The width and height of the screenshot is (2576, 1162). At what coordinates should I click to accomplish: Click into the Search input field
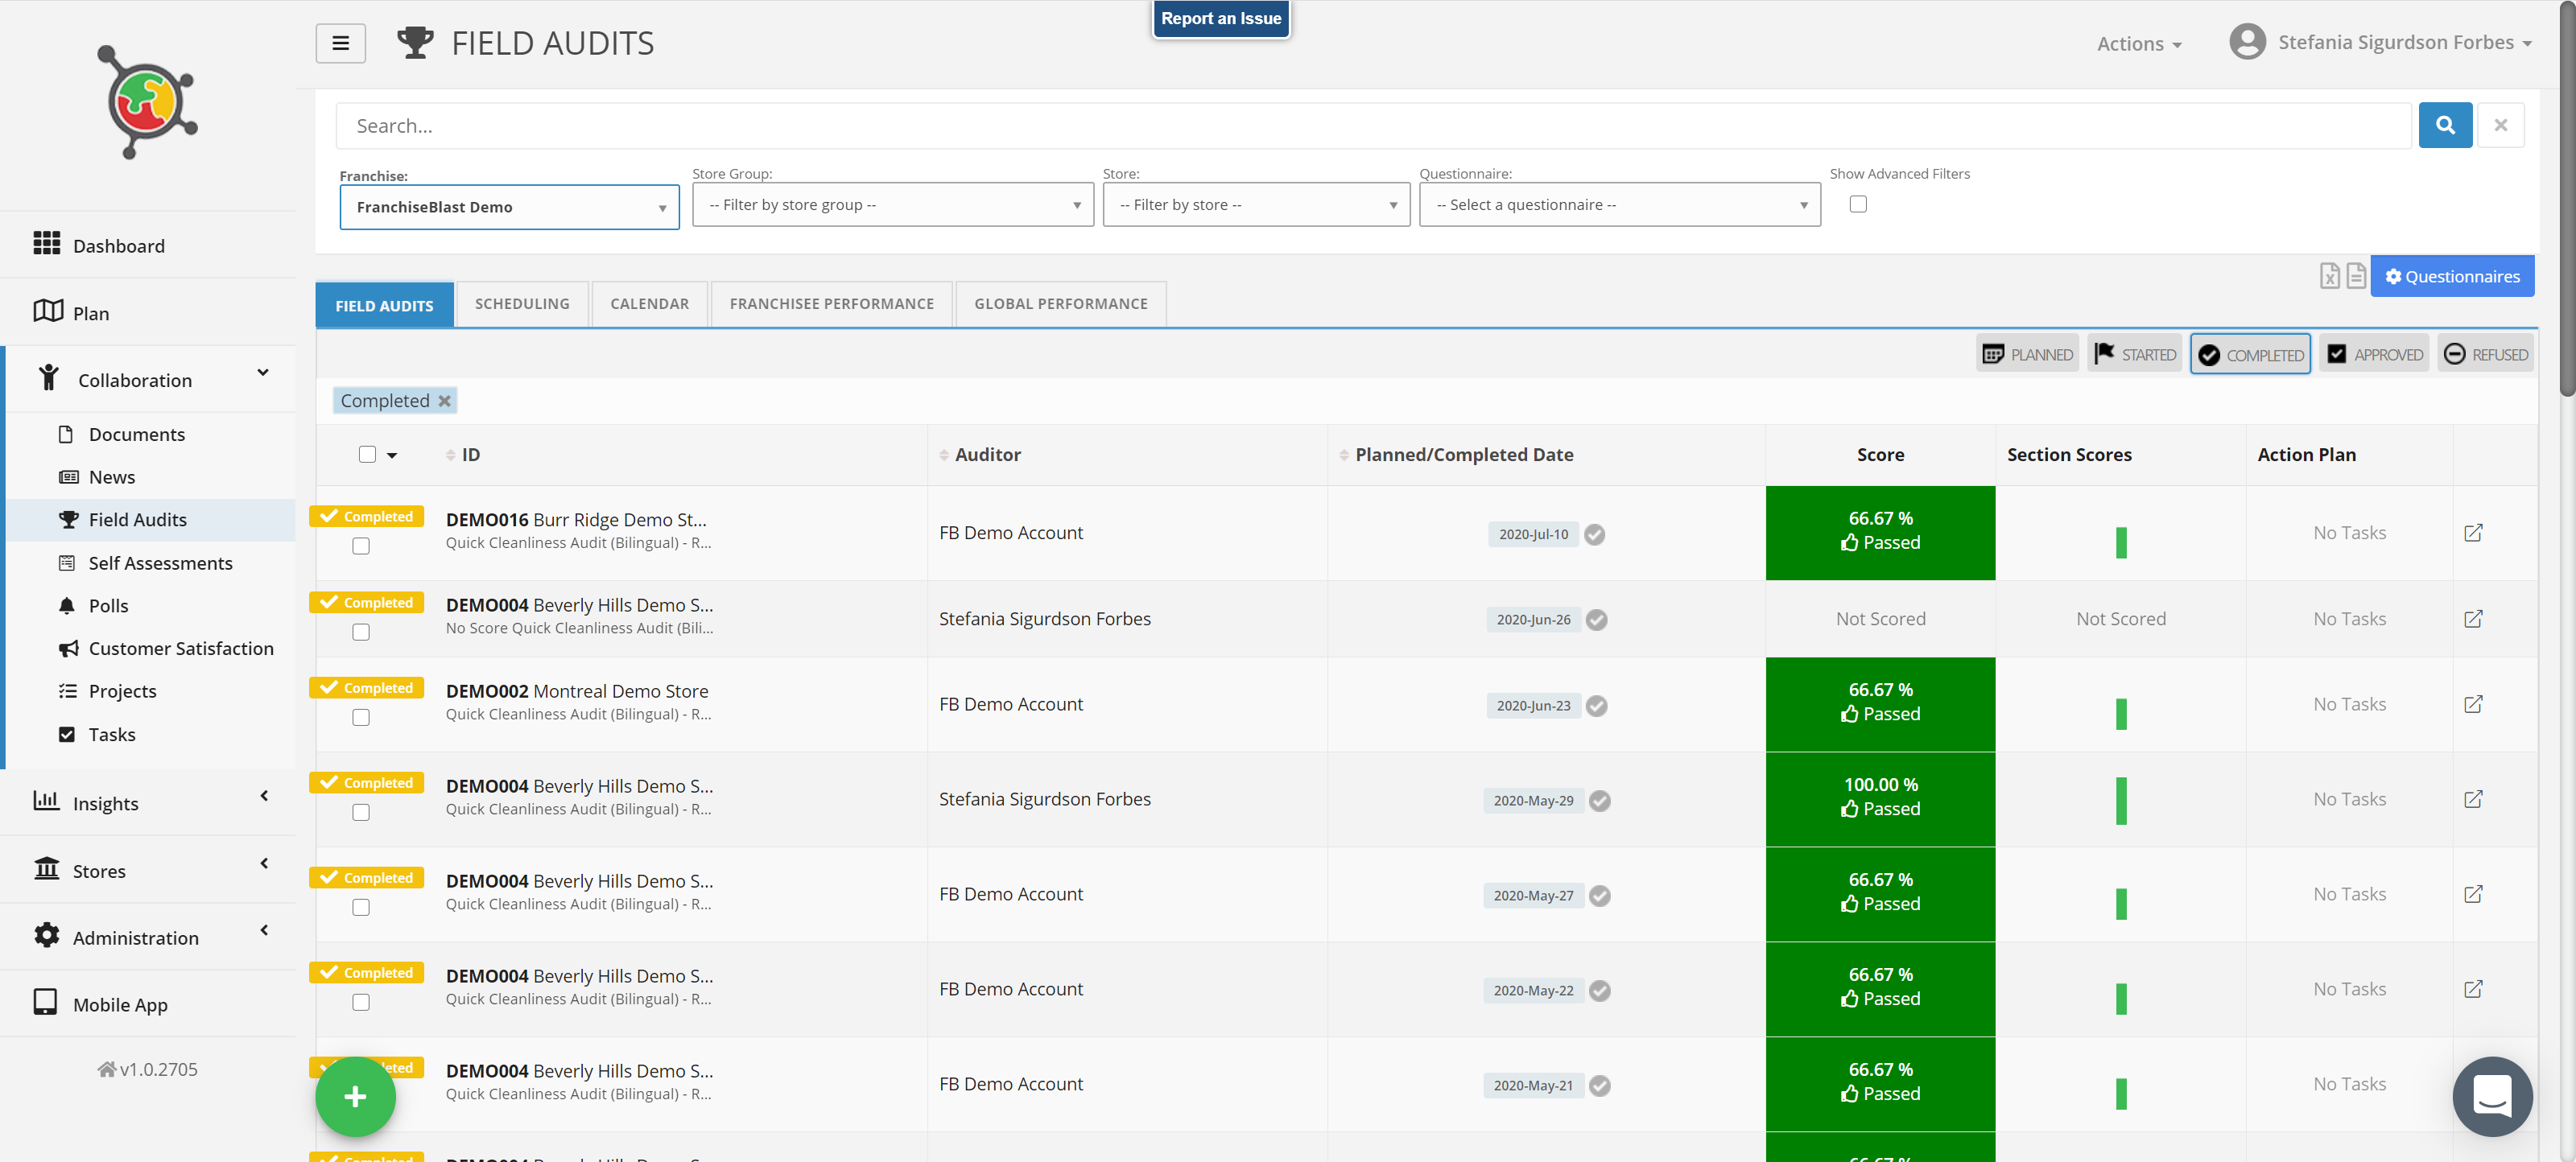click(1372, 126)
